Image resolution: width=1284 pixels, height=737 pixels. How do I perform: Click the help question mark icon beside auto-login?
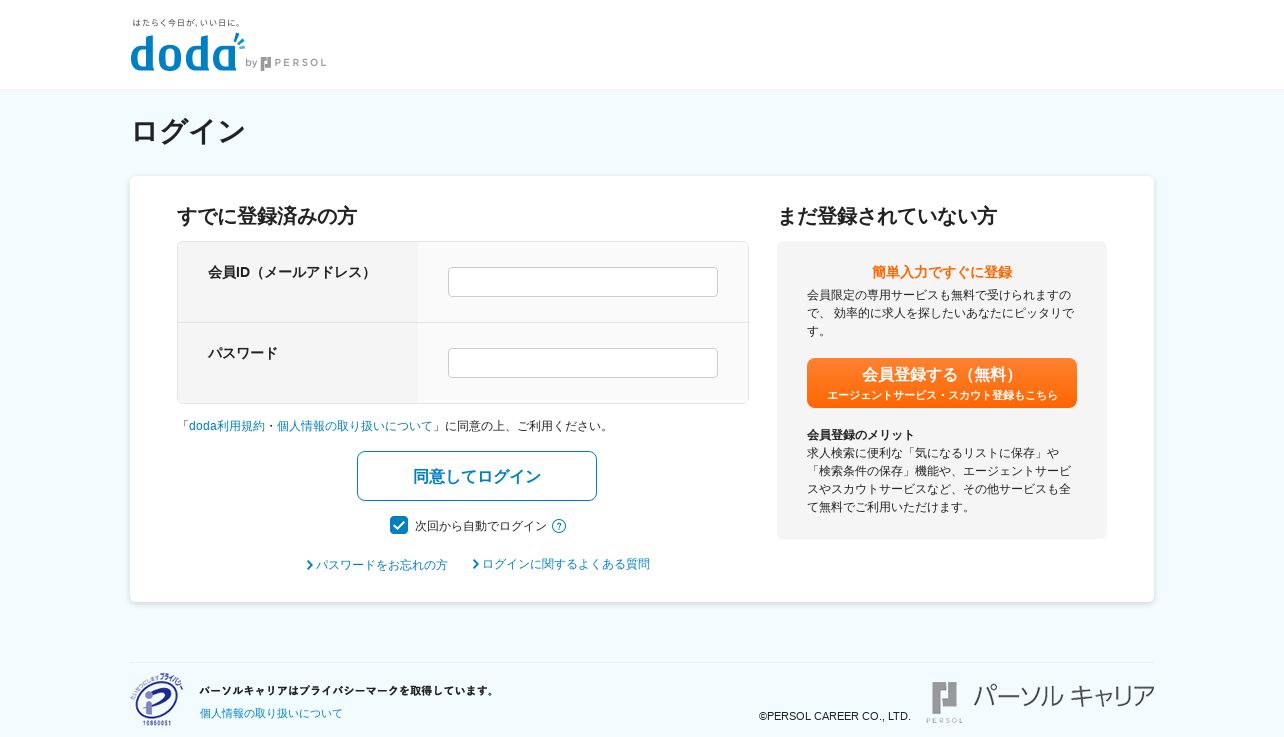[x=559, y=526]
